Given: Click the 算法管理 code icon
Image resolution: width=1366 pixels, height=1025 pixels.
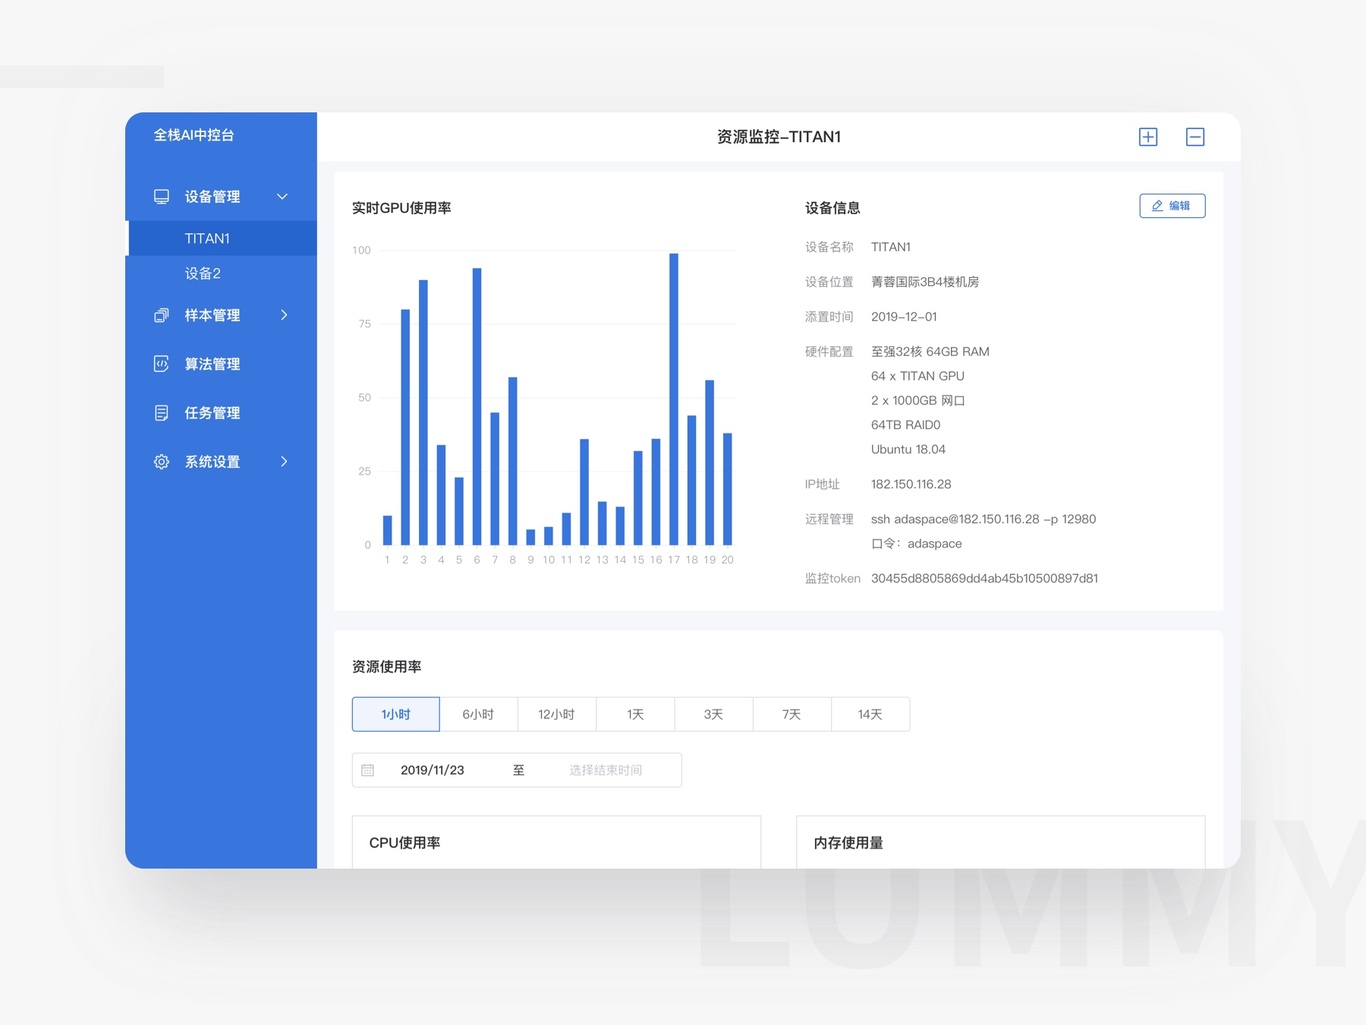Looking at the screenshot, I should coord(161,364).
